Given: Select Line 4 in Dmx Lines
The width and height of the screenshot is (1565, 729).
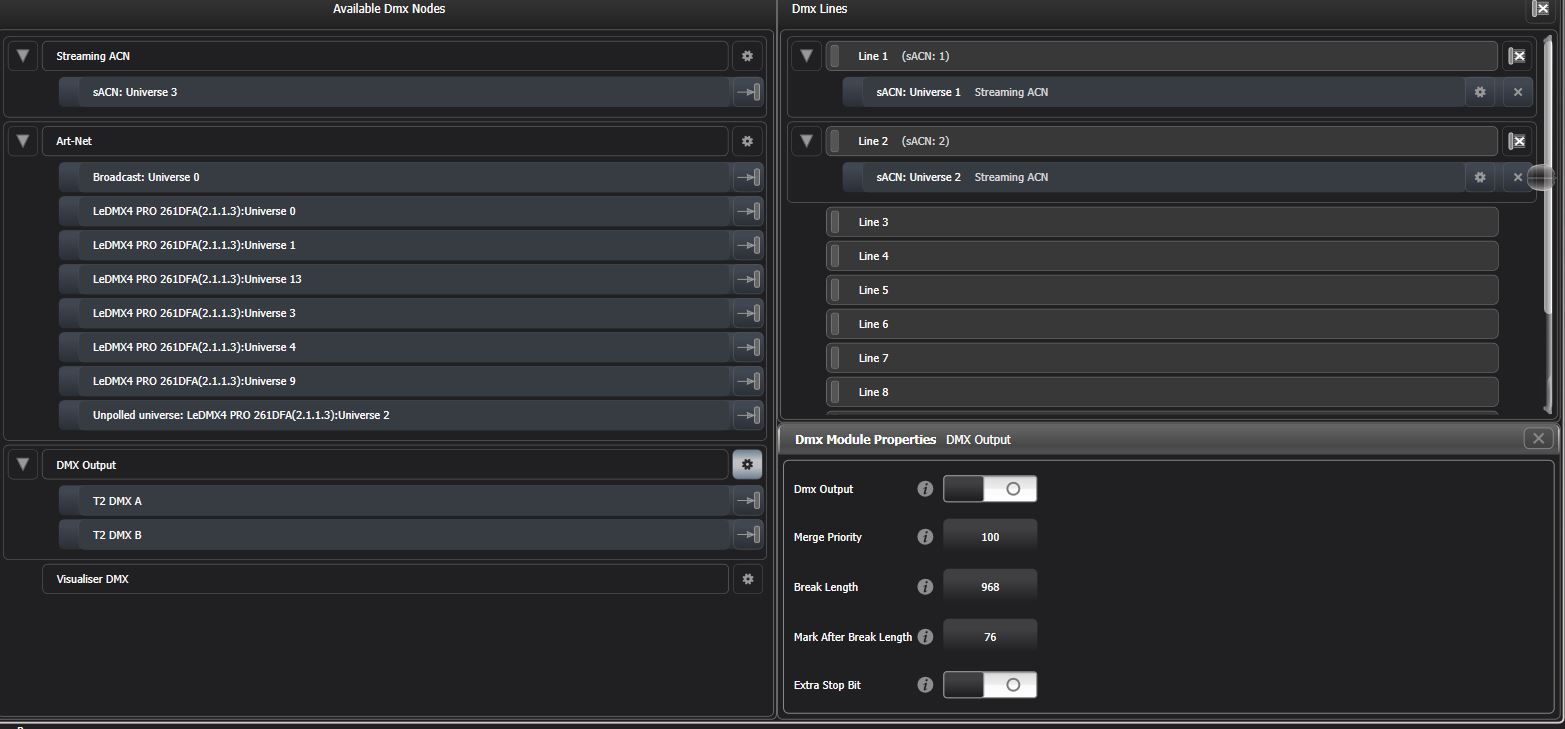Looking at the screenshot, I should tap(1162, 256).
